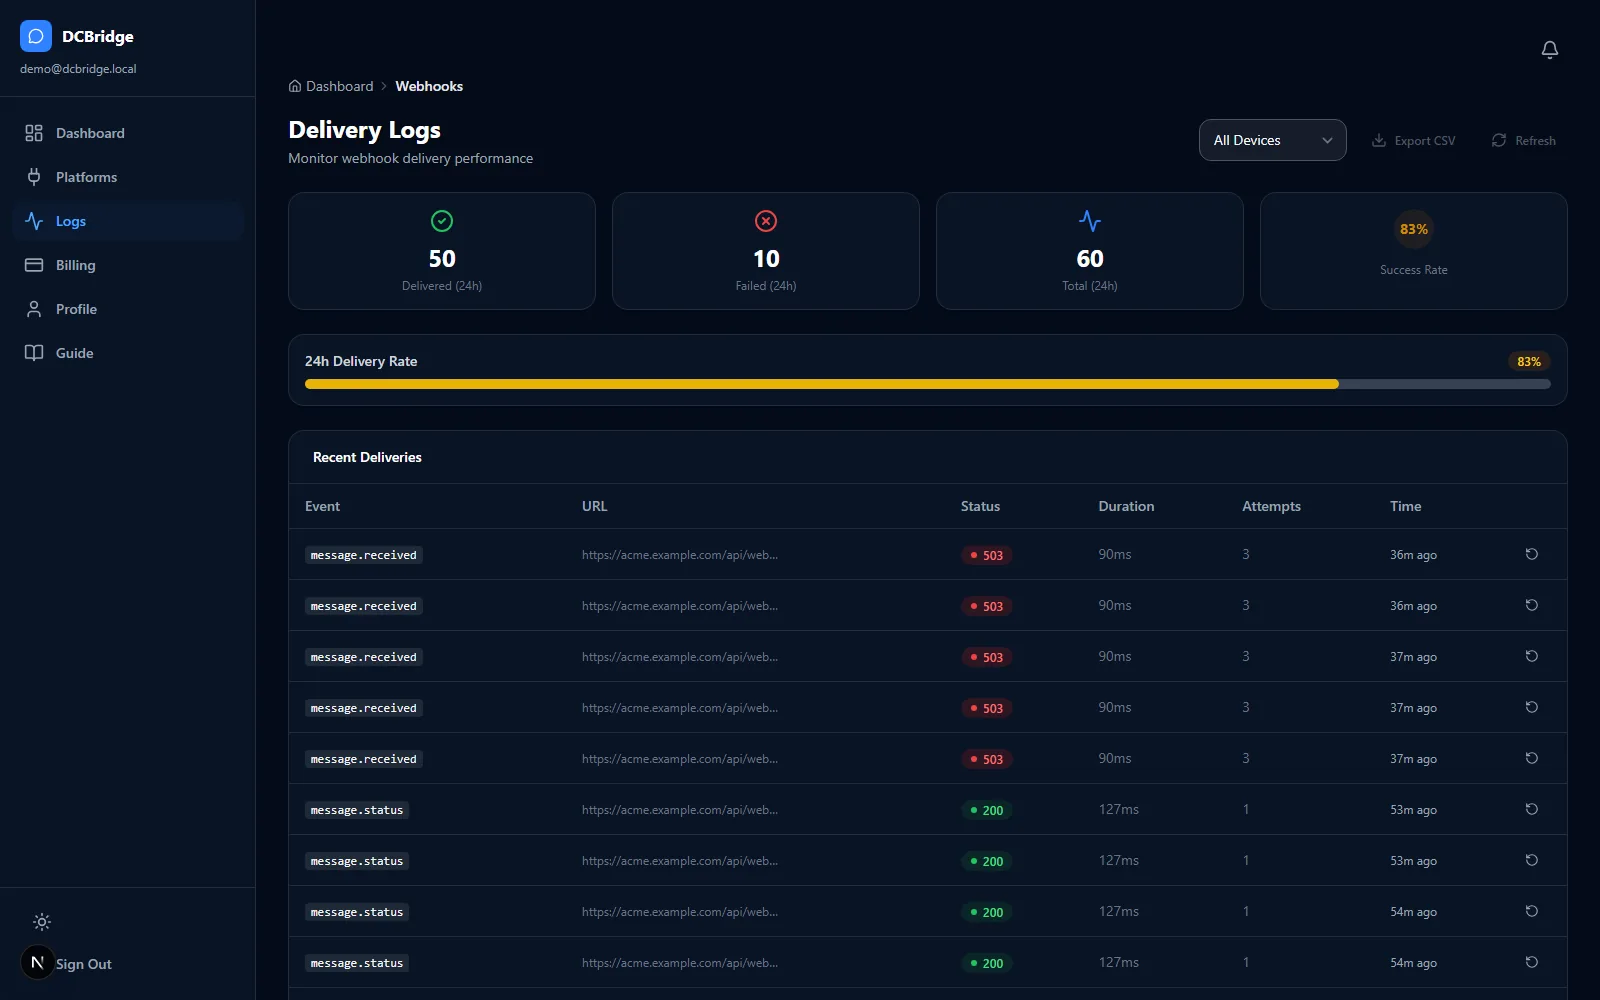
Task: Click the red Failed X icon
Action: point(766,221)
